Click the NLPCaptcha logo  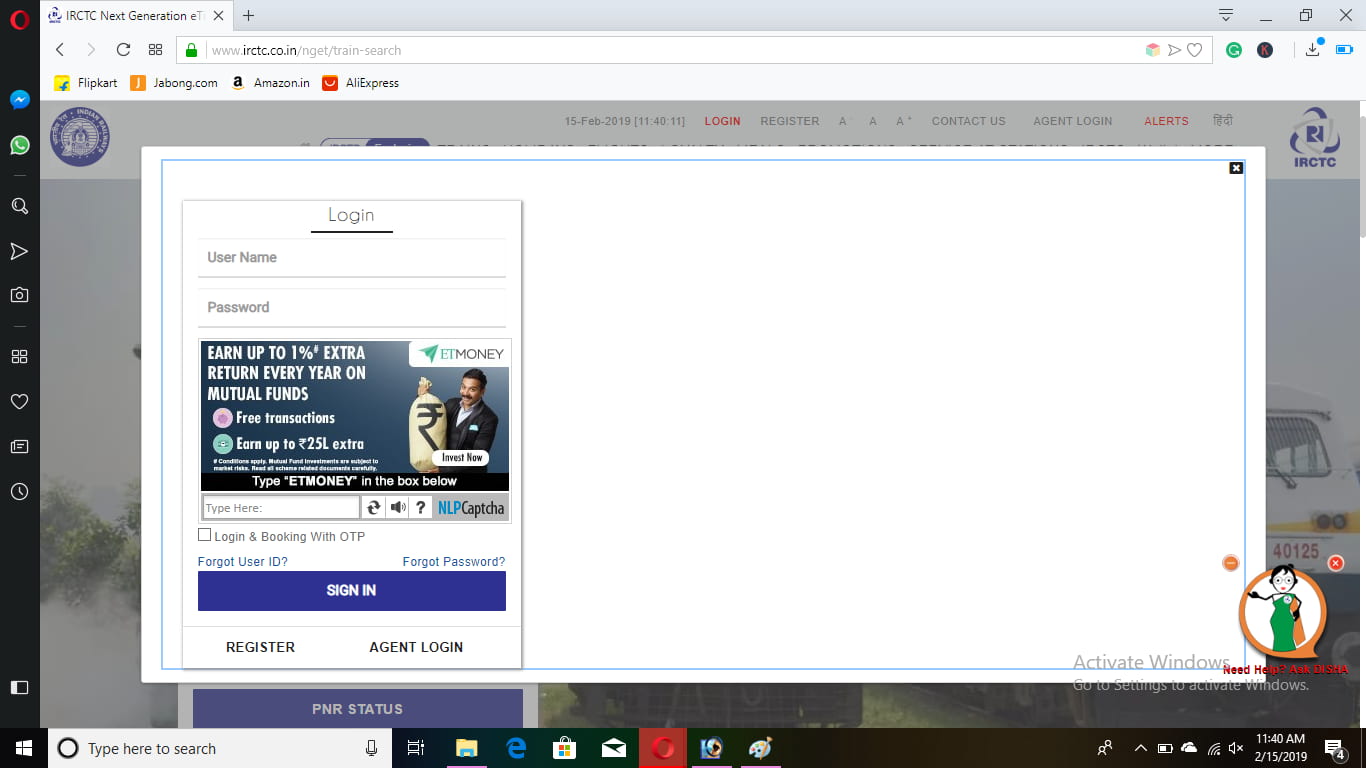point(471,507)
